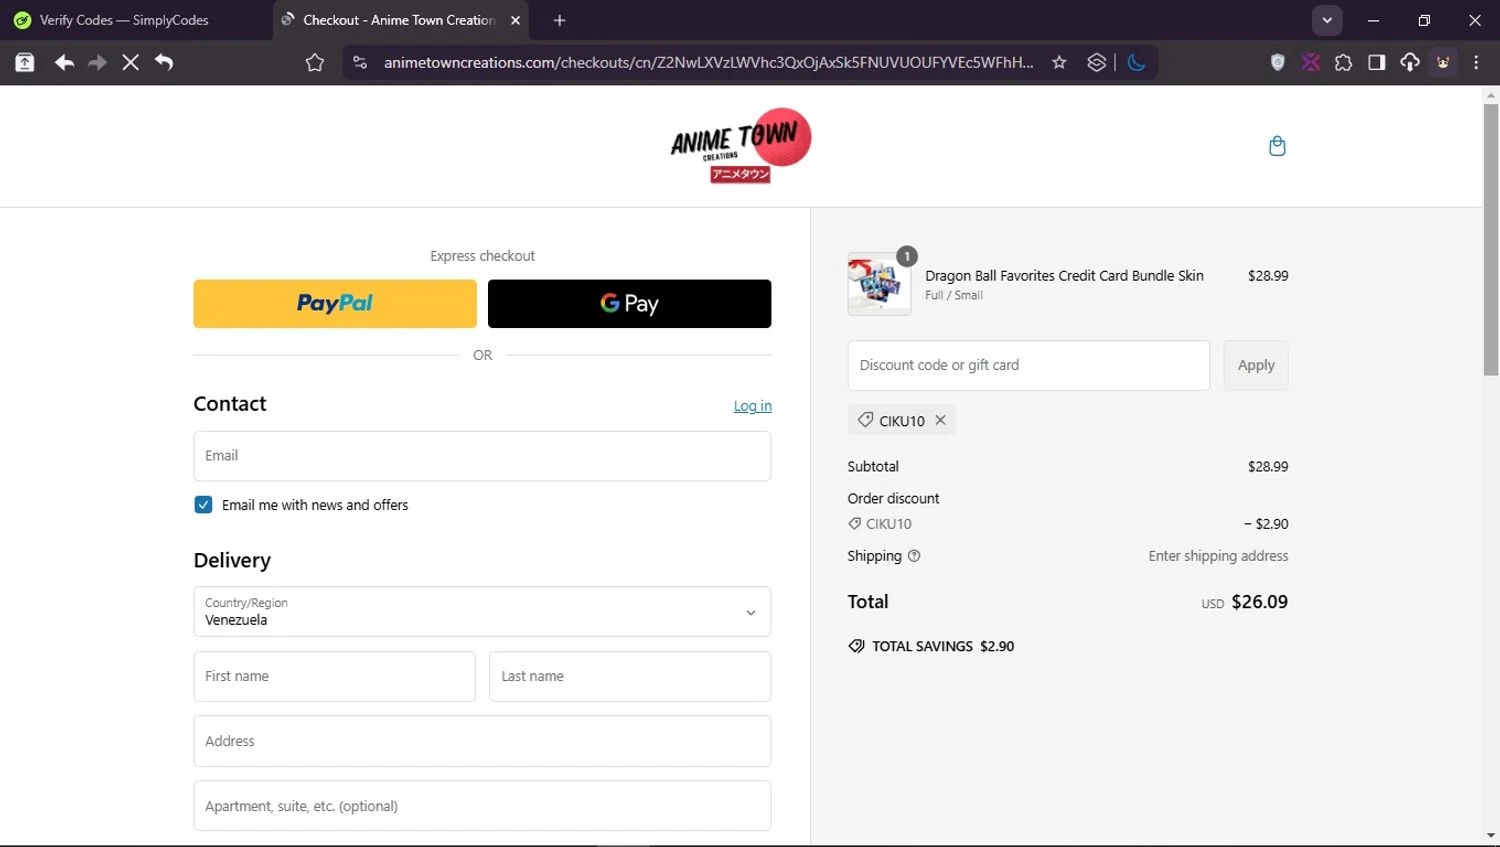Click the Full / Small variant text

point(954,295)
